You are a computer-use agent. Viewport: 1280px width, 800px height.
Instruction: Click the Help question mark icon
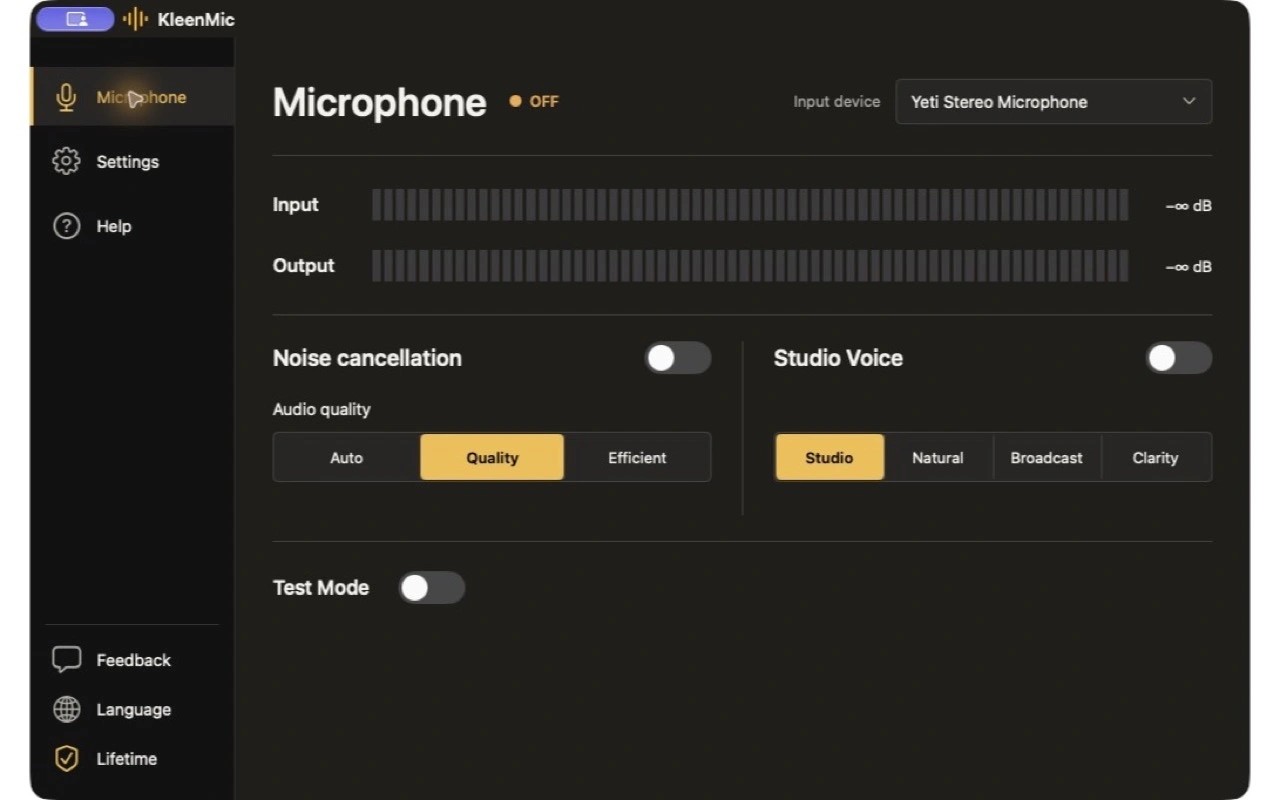coord(66,226)
